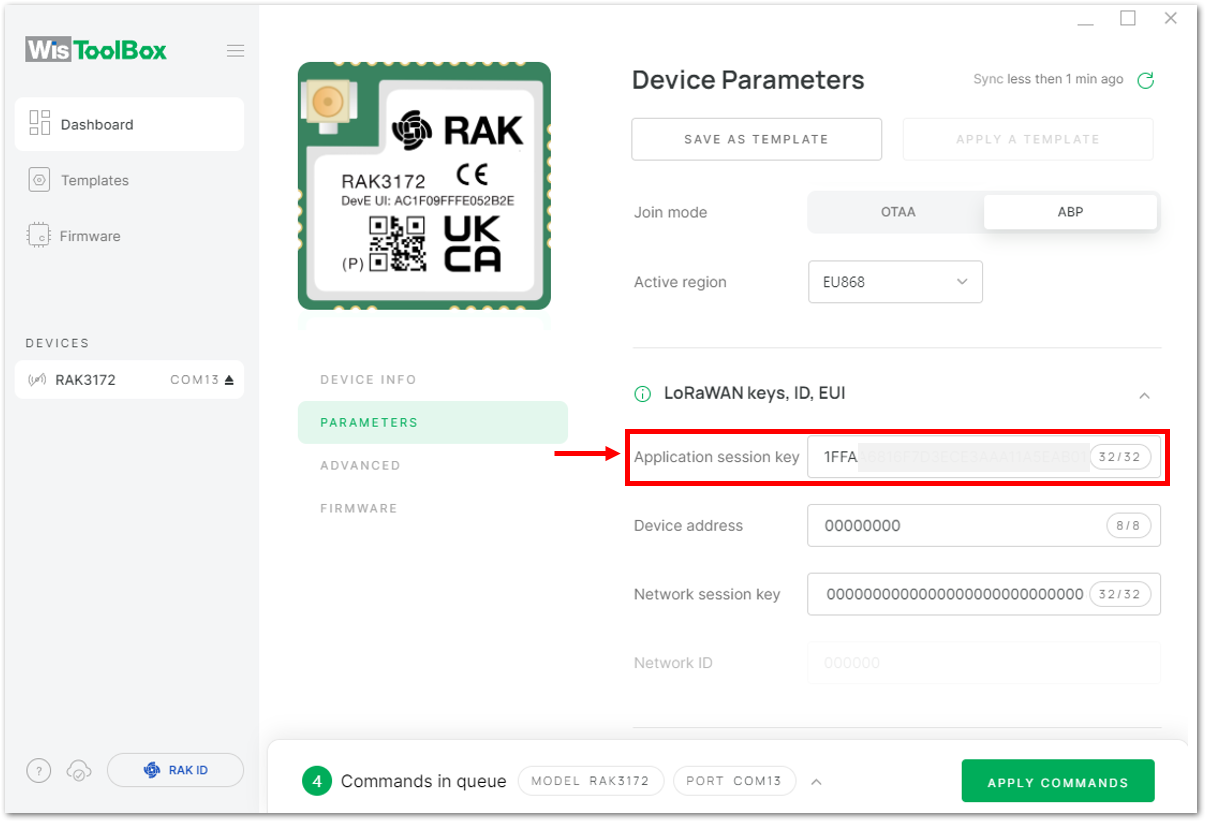
Task: Switch to the Firmware device tab
Action: pos(358,508)
